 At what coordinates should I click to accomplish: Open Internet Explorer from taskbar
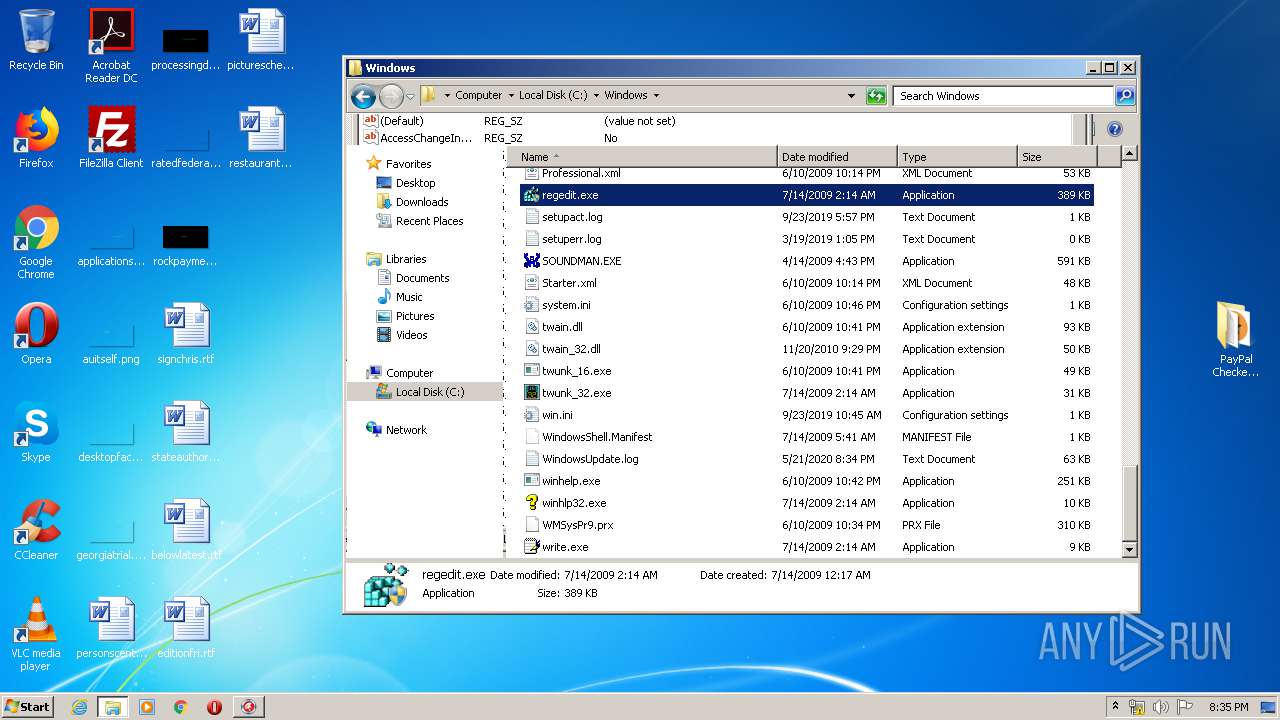pyautogui.click(x=79, y=707)
